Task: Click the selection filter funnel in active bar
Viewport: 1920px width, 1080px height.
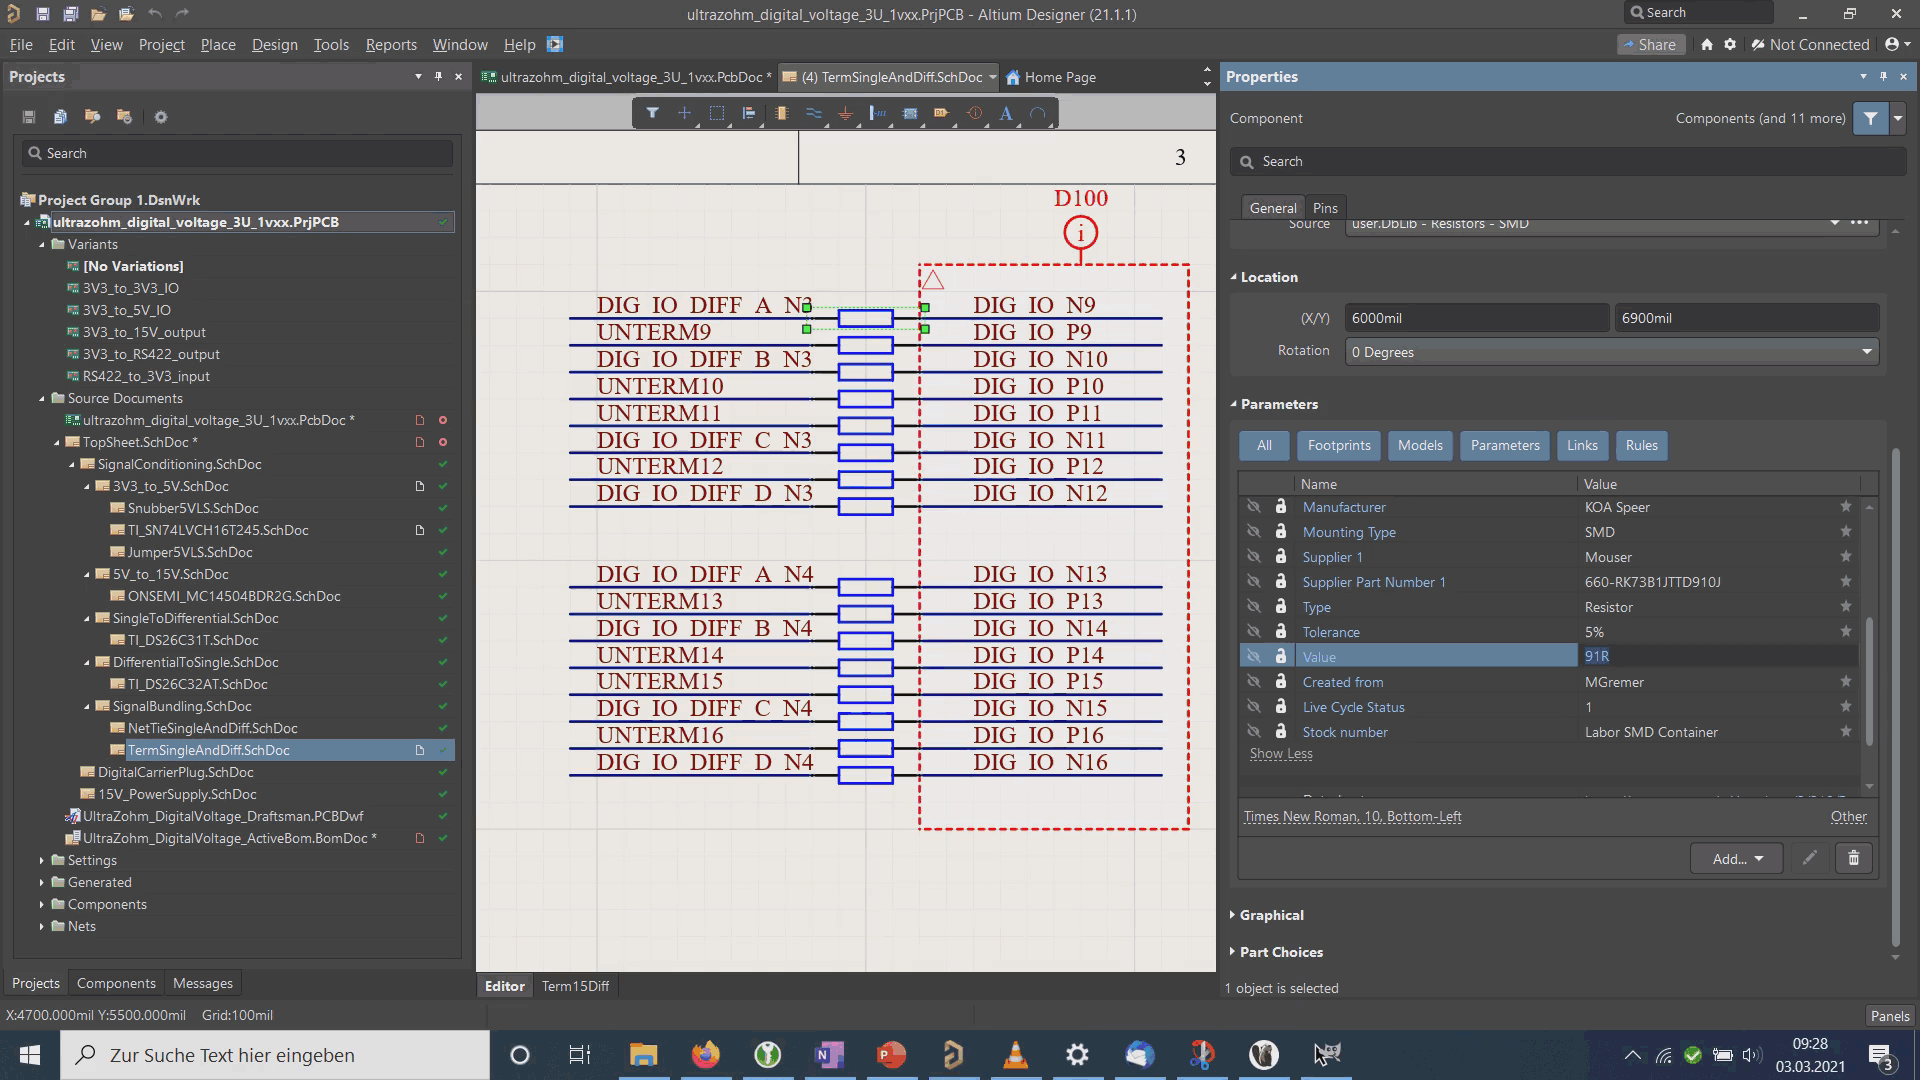Action: coord(652,114)
